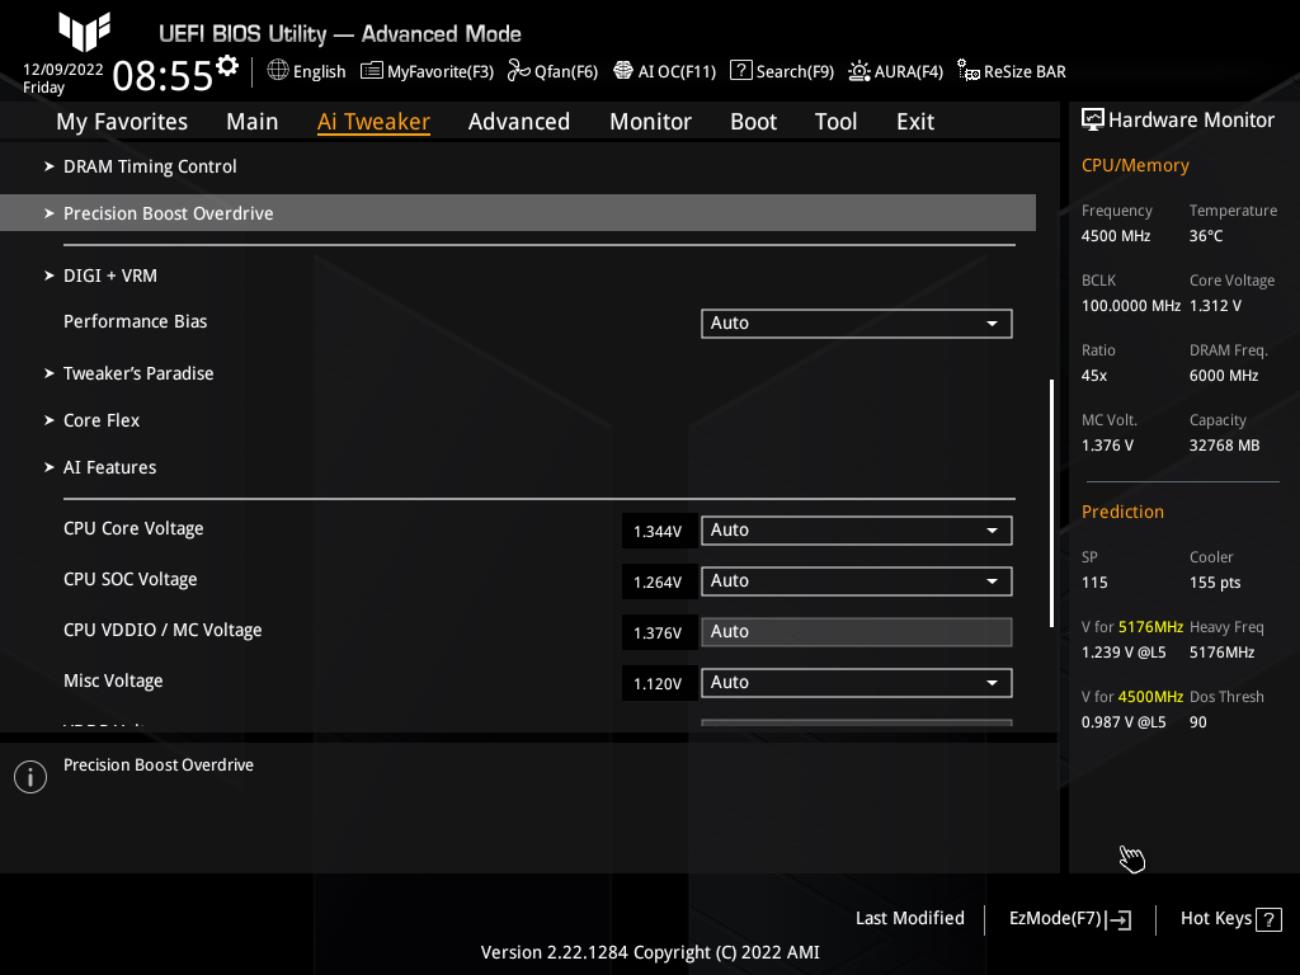The image size is (1300, 975).
Task: Click the 36°C temperature reading
Action: click(1206, 236)
